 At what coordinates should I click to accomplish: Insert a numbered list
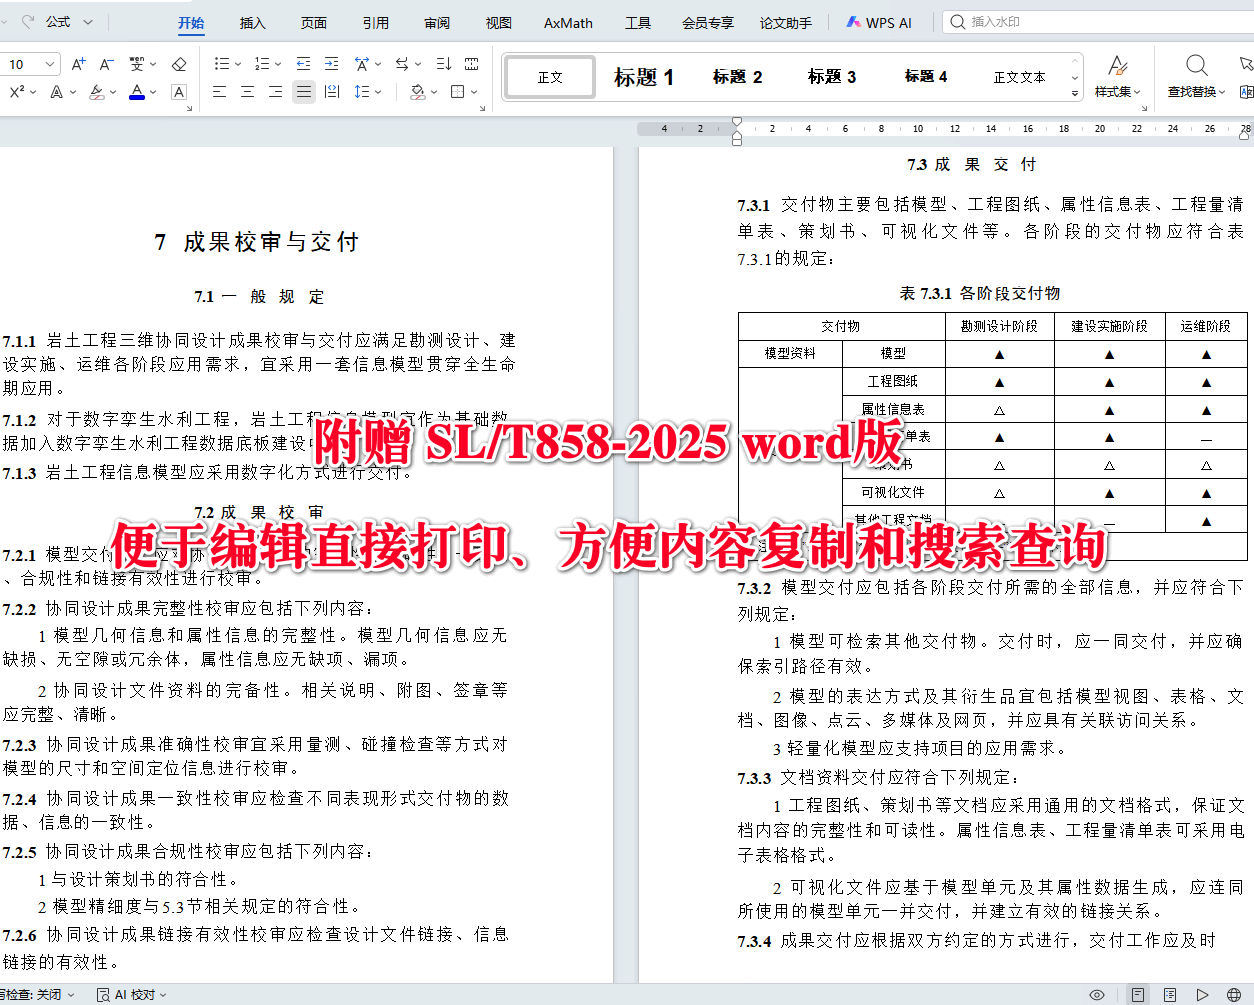coord(262,64)
